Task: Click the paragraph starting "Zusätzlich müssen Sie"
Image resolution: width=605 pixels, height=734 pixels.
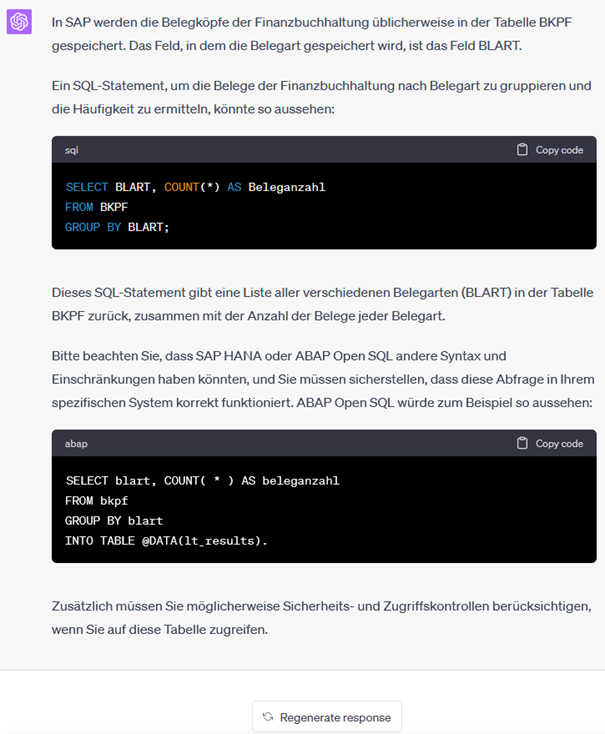Action: click(x=320, y=618)
